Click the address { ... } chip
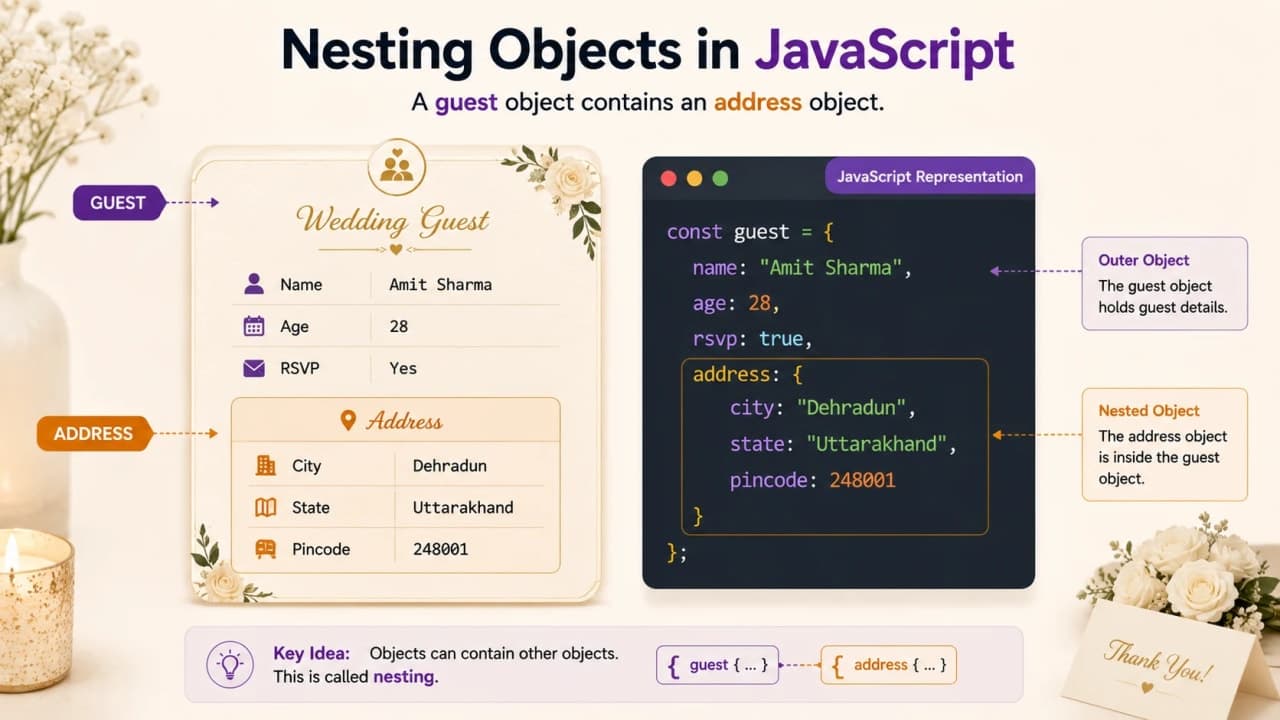This screenshot has width=1280, height=720. tap(889, 665)
